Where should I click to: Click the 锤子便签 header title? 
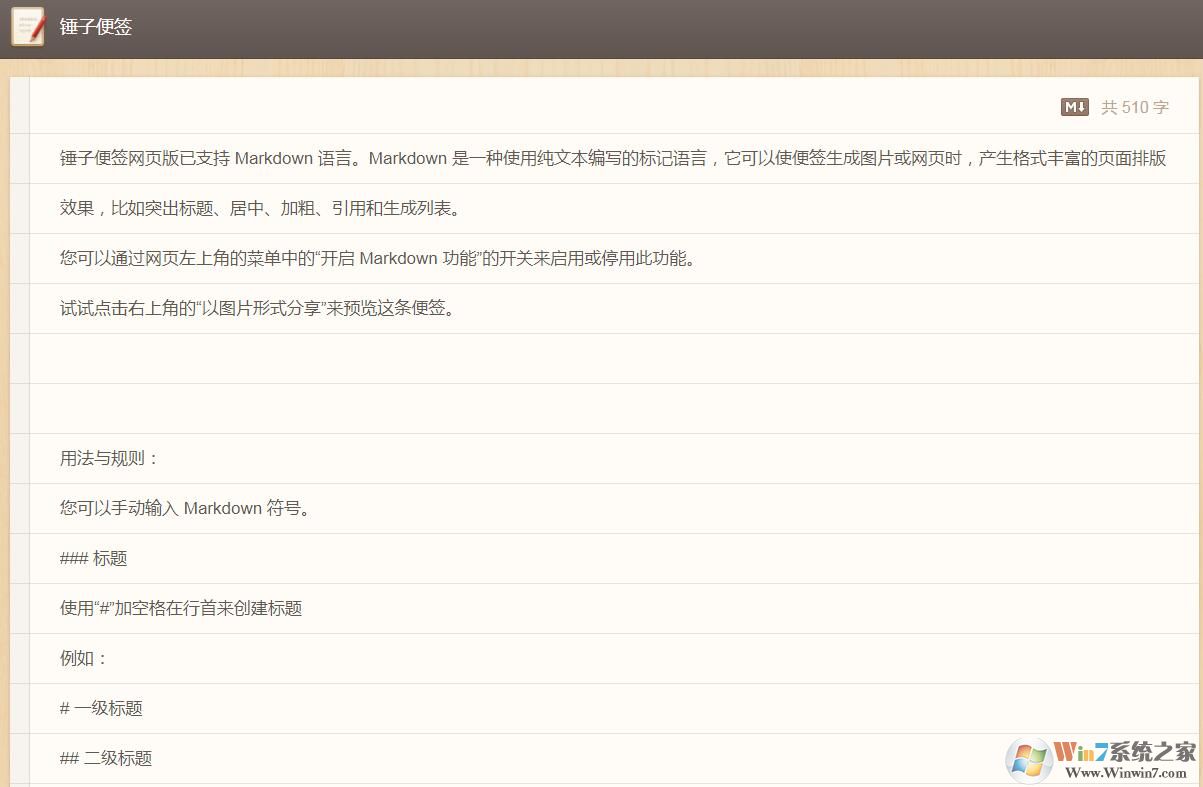tap(96, 27)
